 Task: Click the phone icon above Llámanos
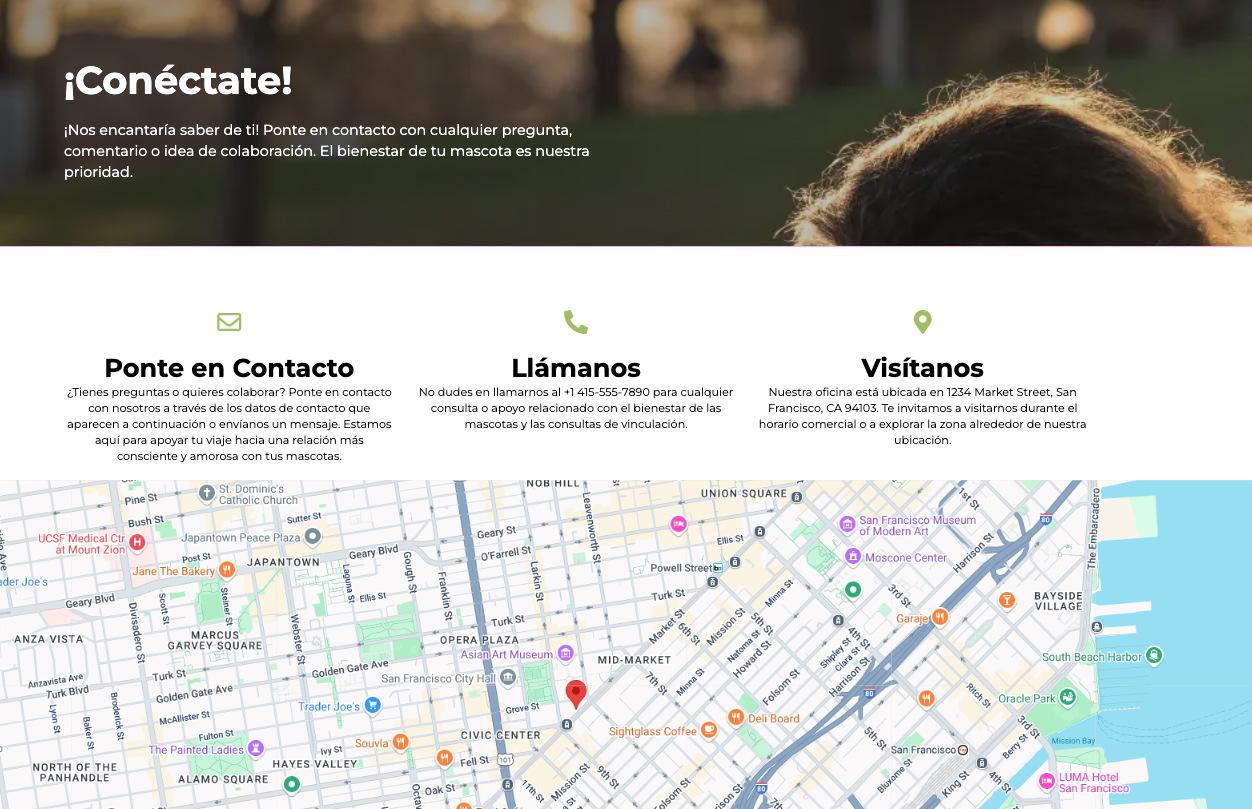tap(576, 322)
